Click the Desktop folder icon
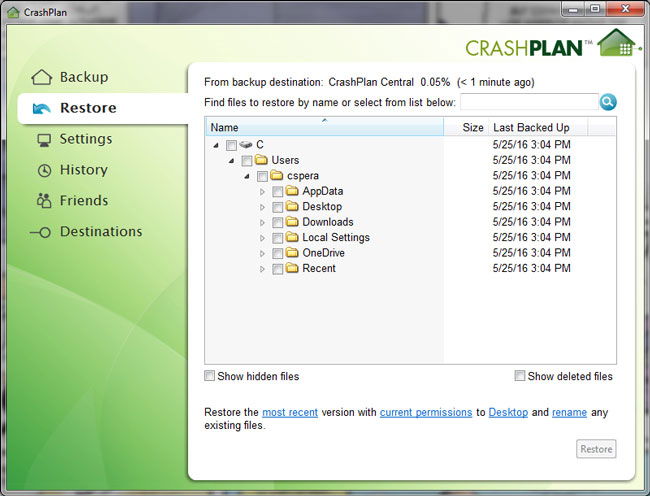Viewport: 650px width, 496px height. [x=292, y=206]
